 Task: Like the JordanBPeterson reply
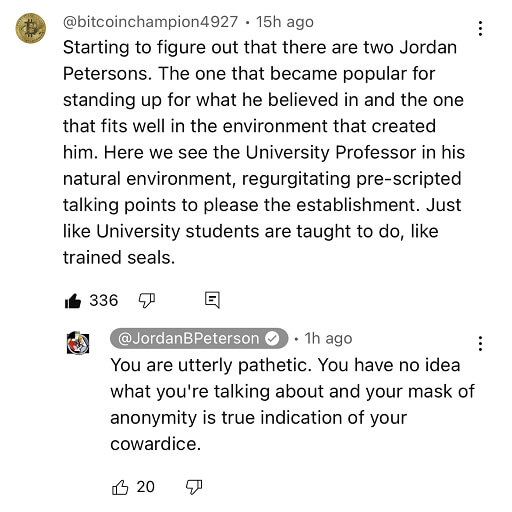pos(120,488)
